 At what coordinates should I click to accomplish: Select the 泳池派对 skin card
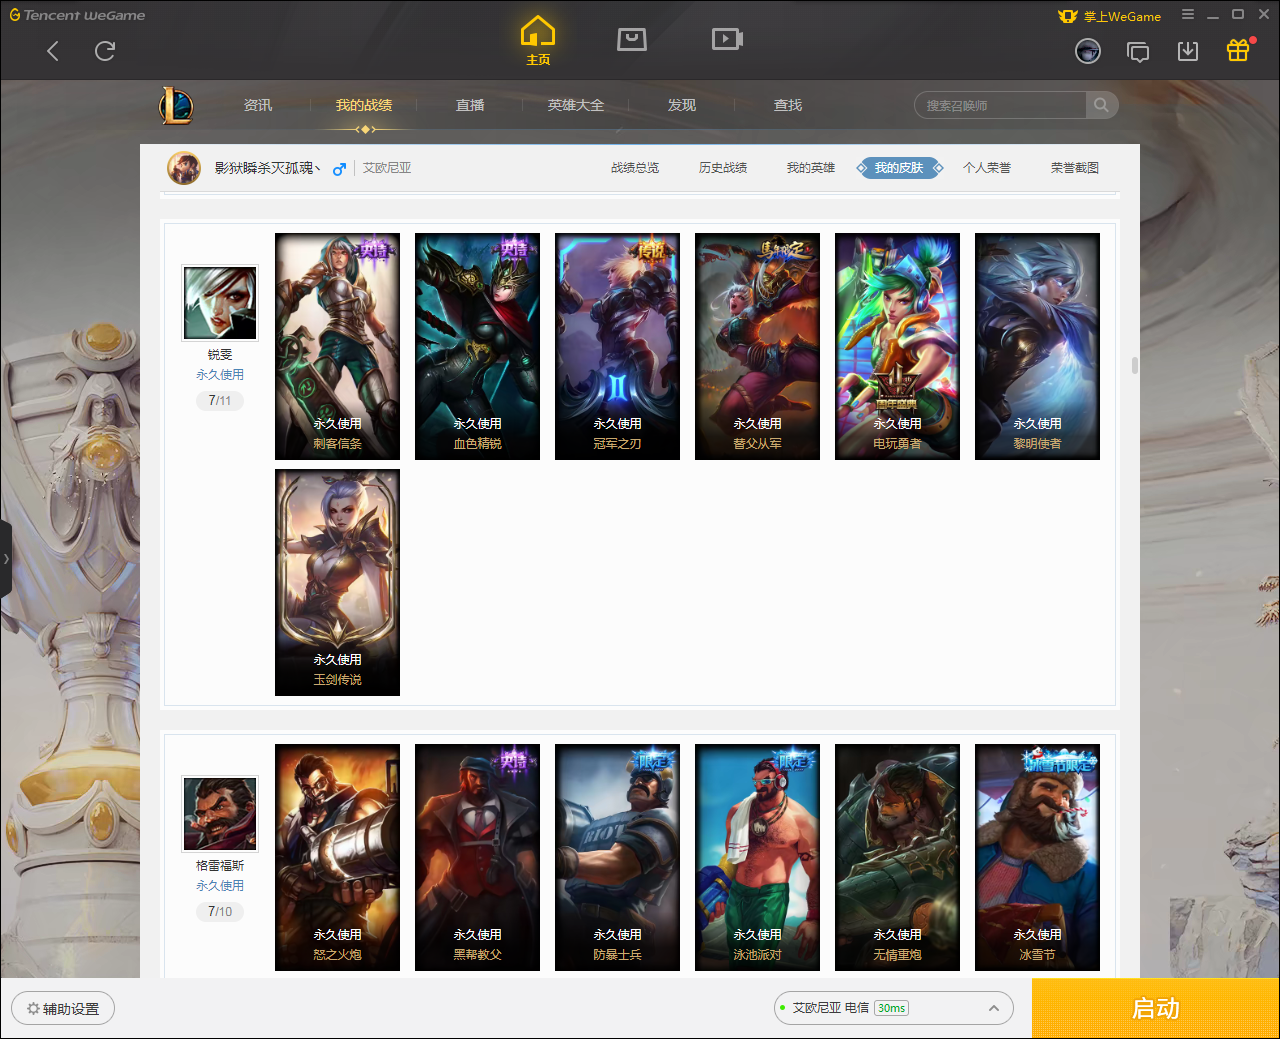[757, 857]
